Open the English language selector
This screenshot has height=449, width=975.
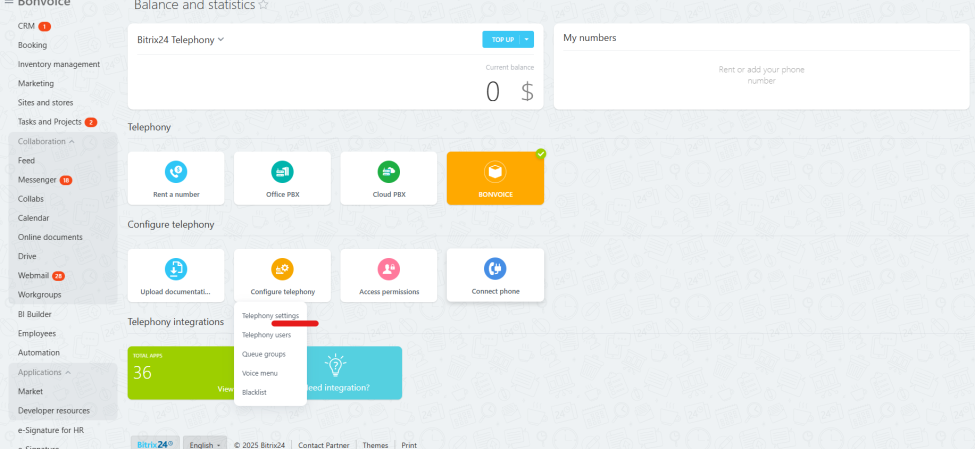click(x=205, y=445)
